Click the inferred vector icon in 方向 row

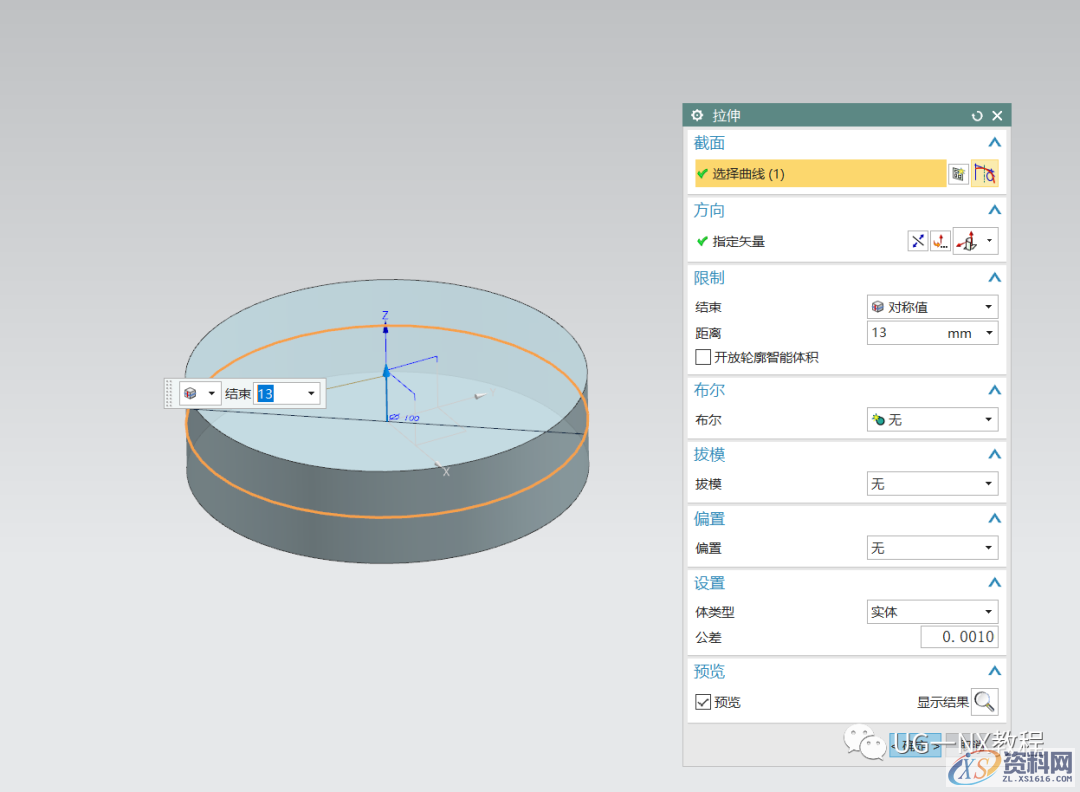point(968,241)
